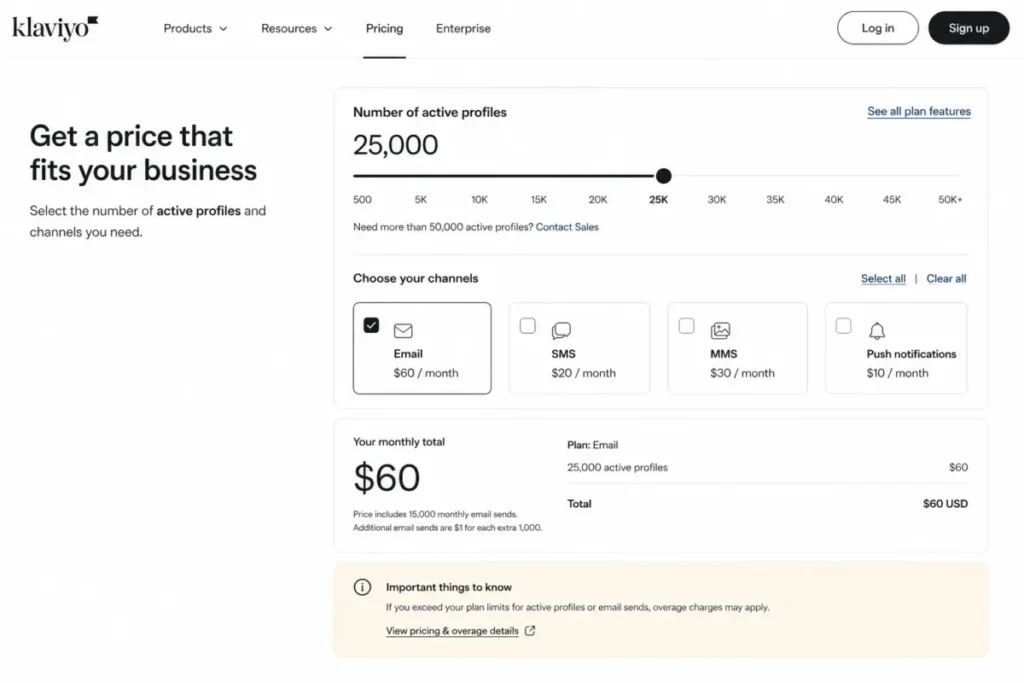This screenshot has width=1024, height=683.
Task: Uncheck the Email channel checkbox
Action: pyautogui.click(x=371, y=325)
